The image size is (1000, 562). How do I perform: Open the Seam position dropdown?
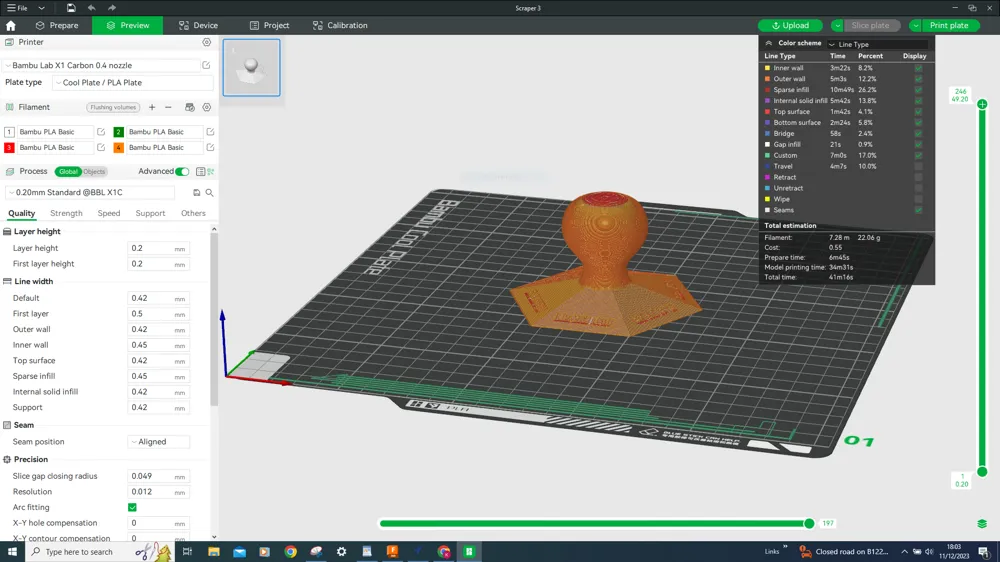click(158, 442)
